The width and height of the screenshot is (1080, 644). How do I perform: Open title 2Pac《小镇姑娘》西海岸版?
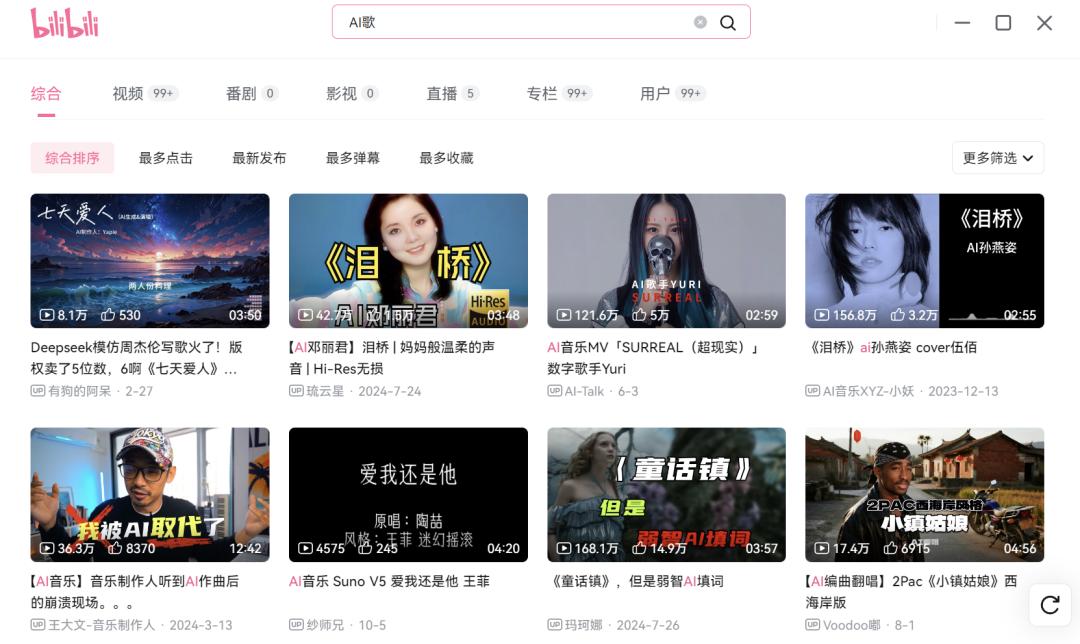click(x=911, y=592)
